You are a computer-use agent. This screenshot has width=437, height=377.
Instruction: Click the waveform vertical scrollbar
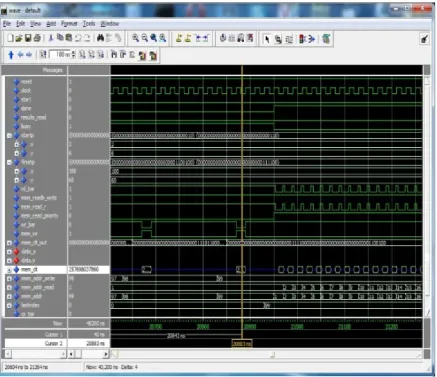(x=427, y=197)
